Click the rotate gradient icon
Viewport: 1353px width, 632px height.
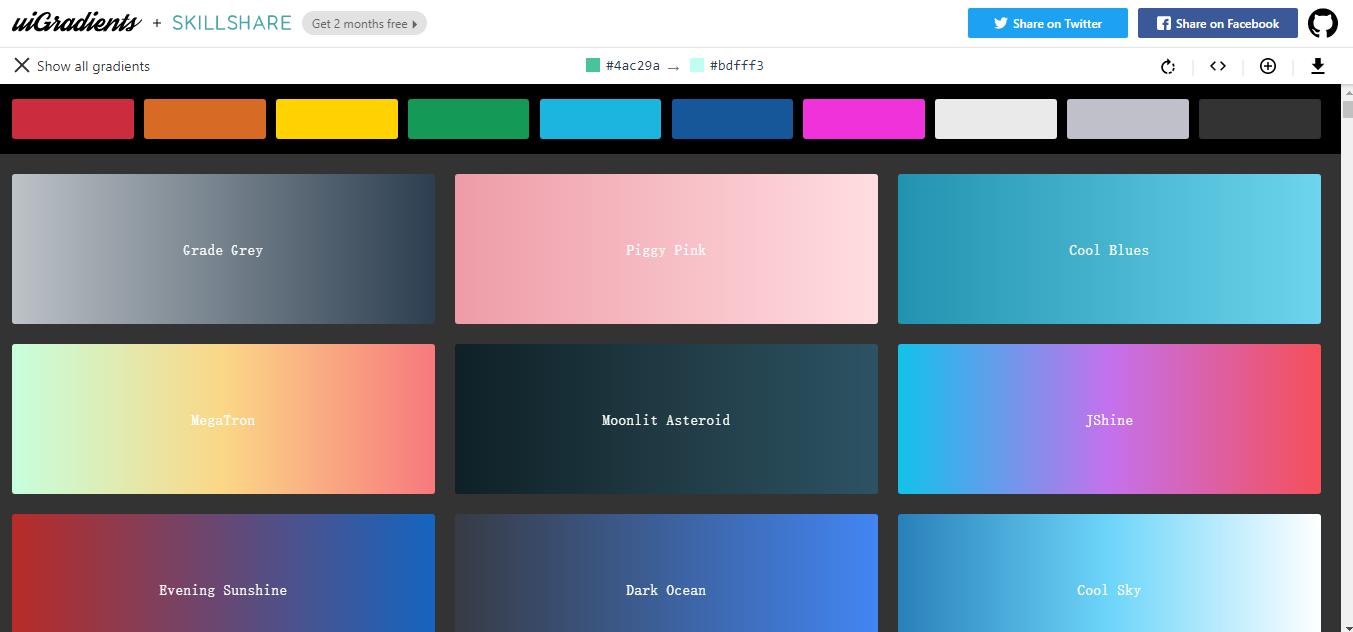[x=1168, y=66]
